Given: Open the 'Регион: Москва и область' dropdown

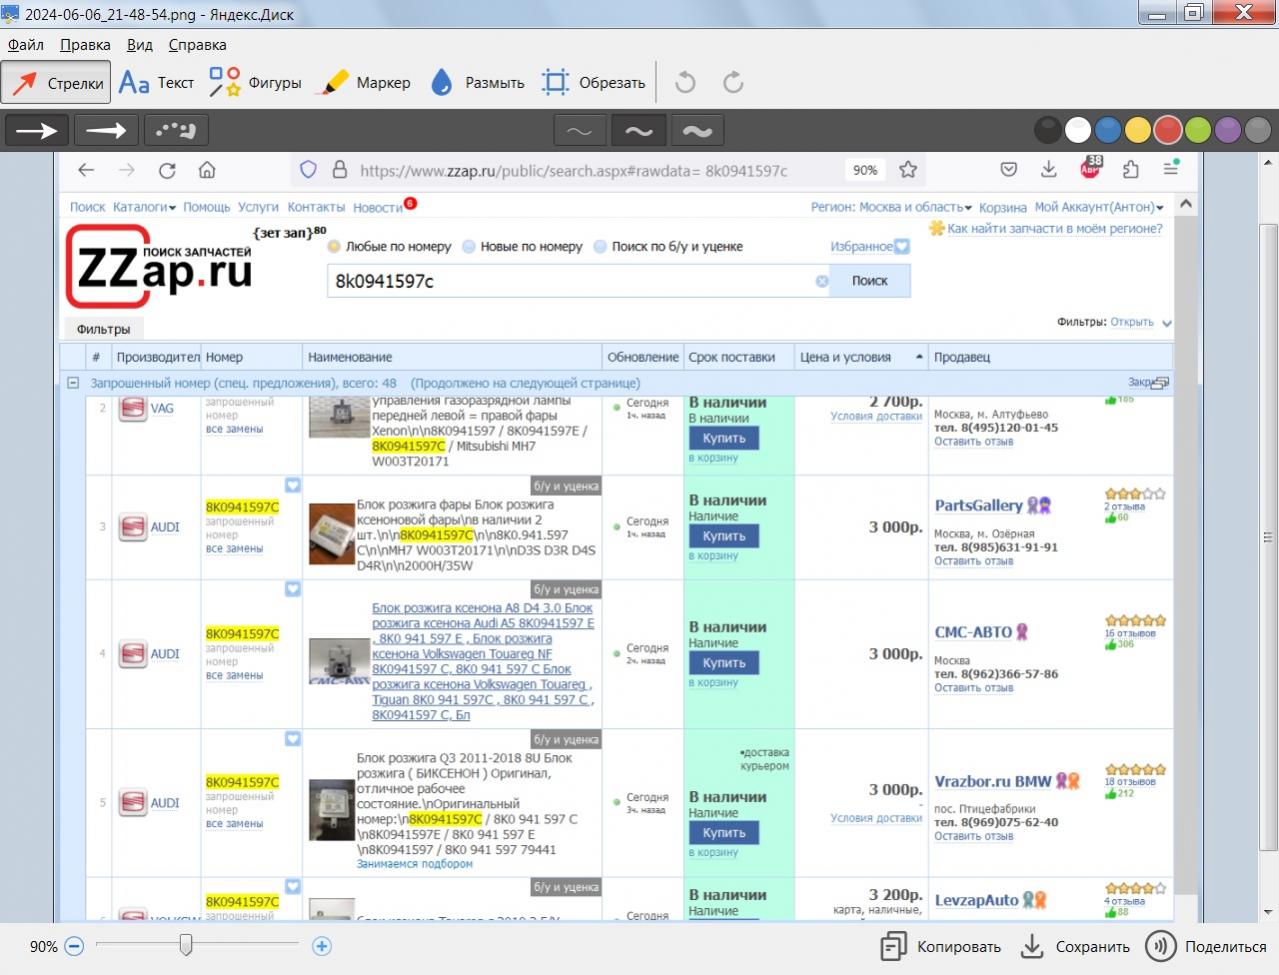Looking at the screenshot, I should coord(891,207).
